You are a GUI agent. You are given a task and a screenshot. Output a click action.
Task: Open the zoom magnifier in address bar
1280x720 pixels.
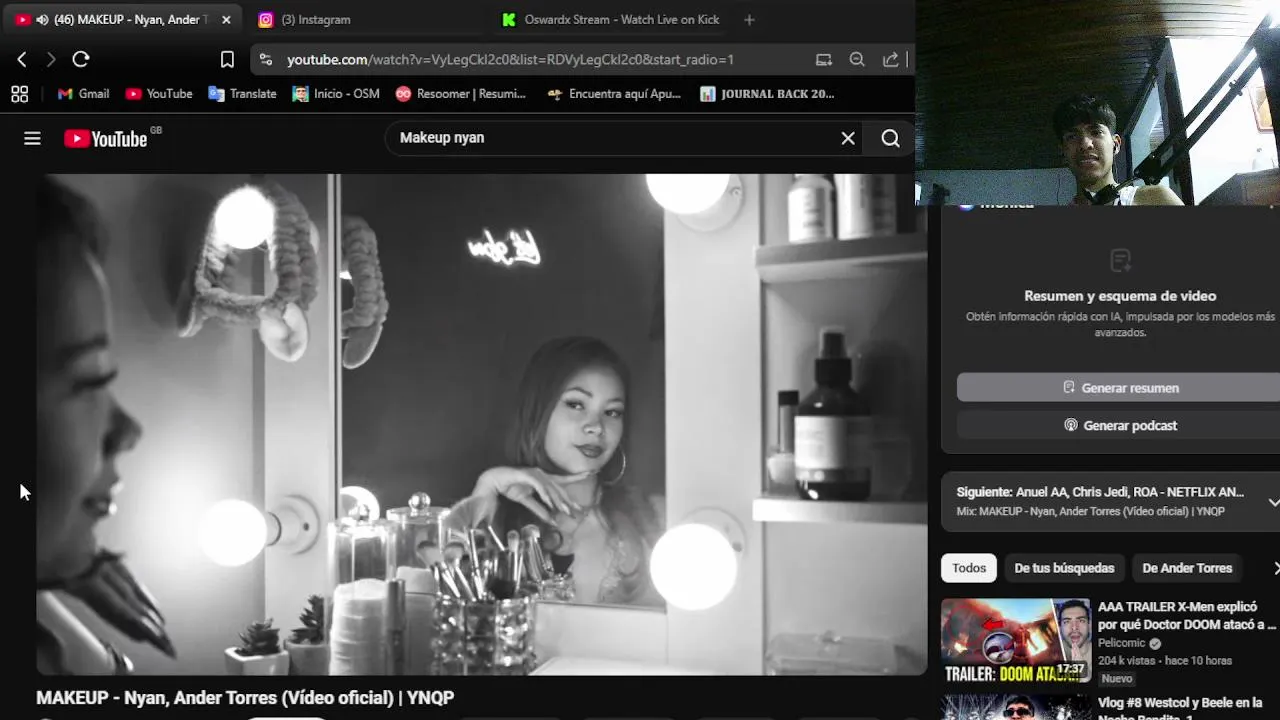857,60
